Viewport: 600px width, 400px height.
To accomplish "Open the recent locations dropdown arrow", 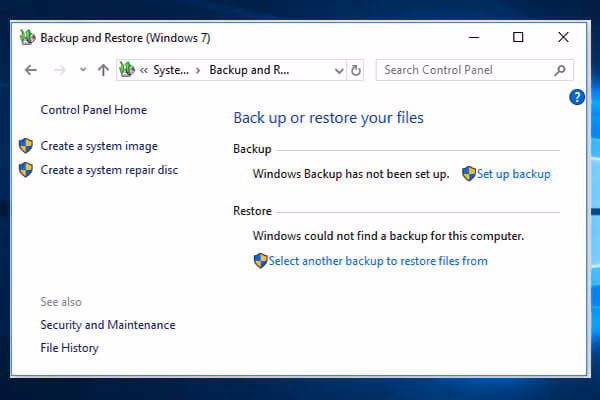I will click(x=82, y=70).
